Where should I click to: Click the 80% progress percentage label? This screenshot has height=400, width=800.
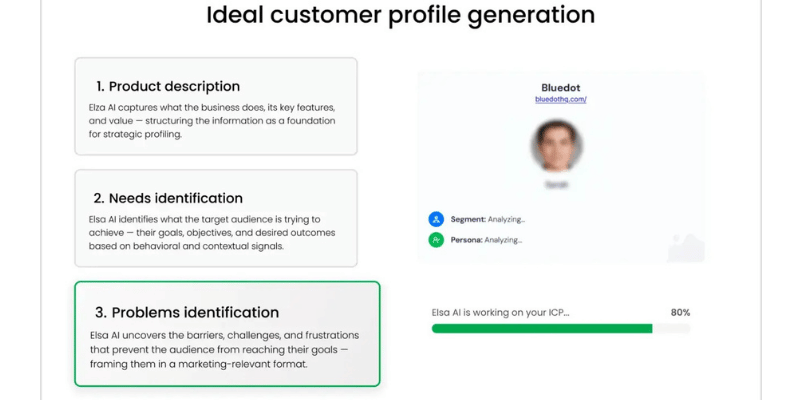click(680, 313)
